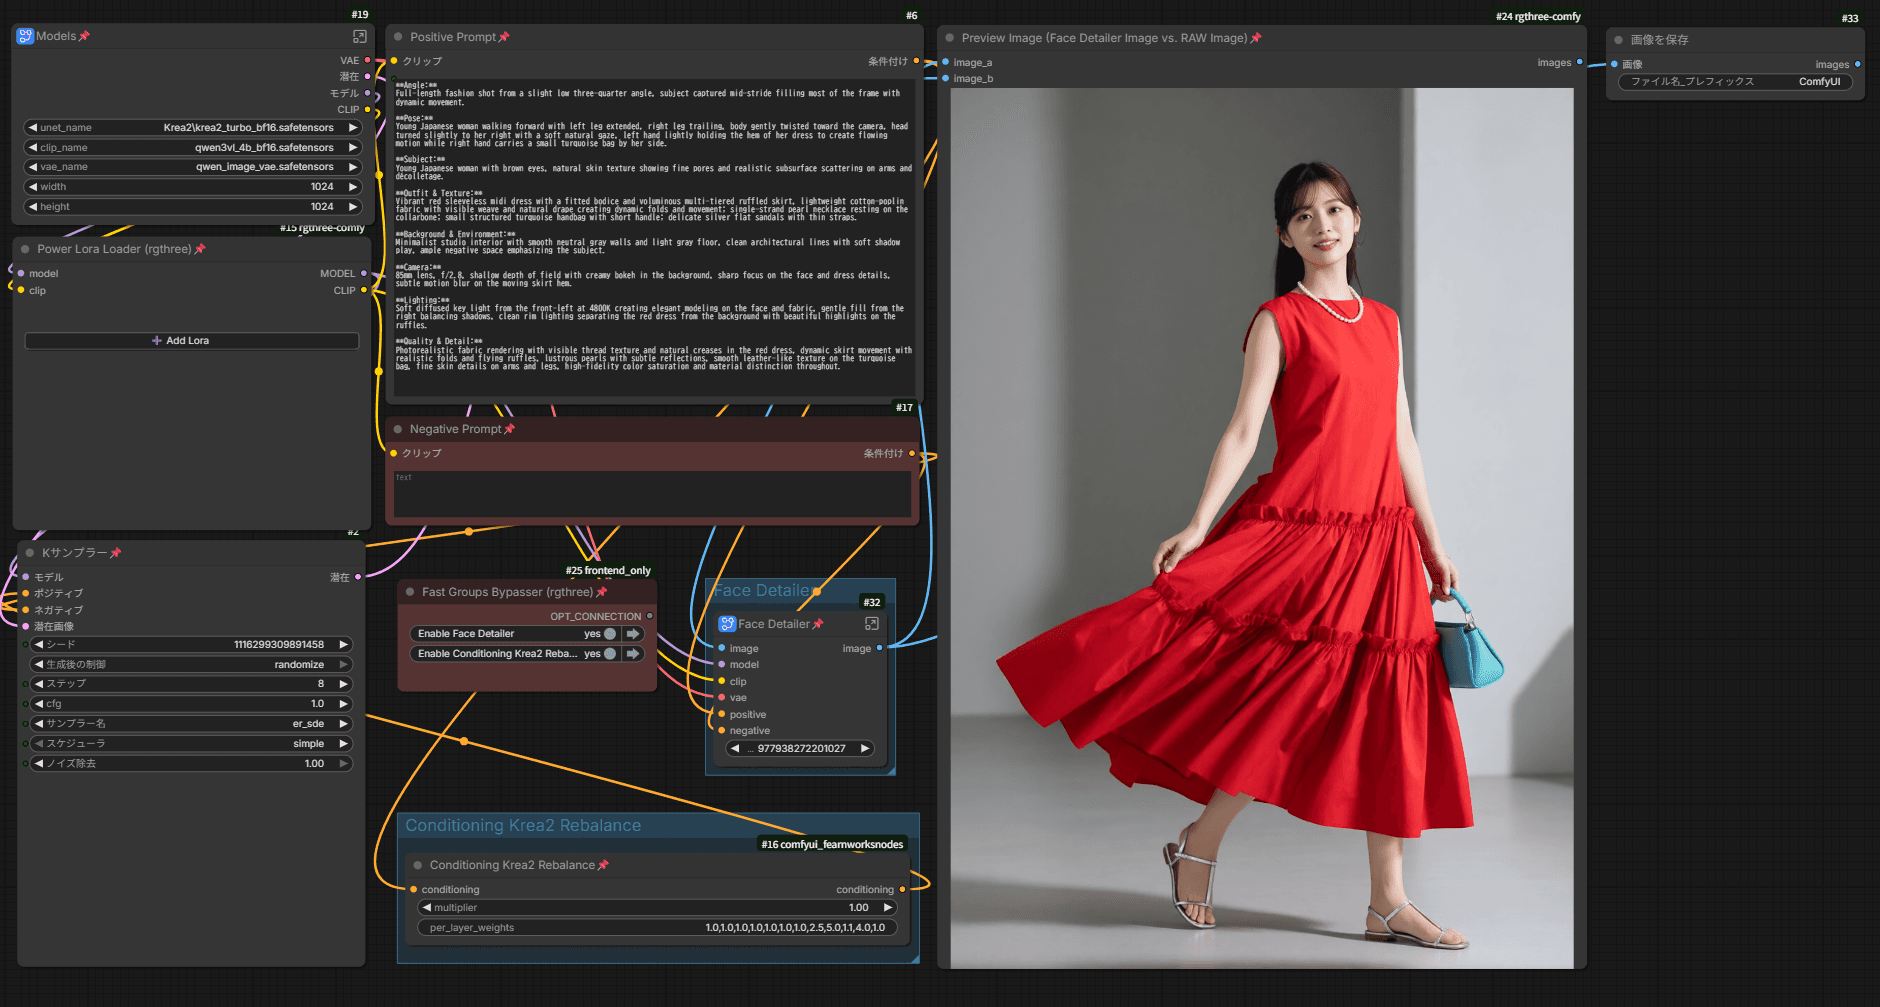This screenshot has height=1007, width=1880.
Task: Click the シード seed value field
Action: pyautogui.click(x=192, y=644)
